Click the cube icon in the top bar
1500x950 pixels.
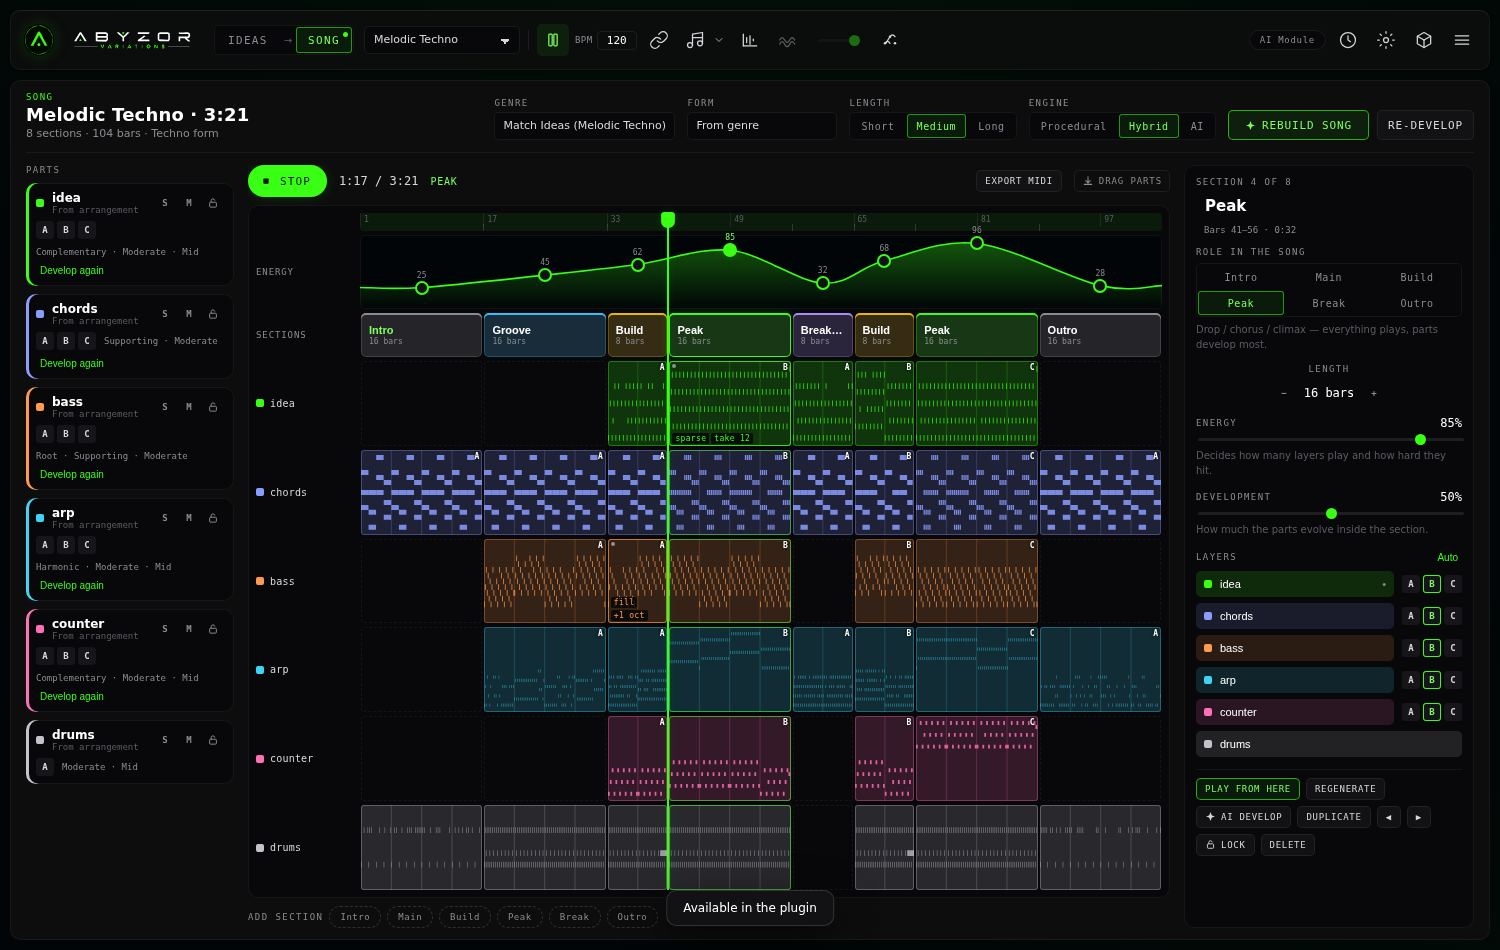click(1424, 40)
